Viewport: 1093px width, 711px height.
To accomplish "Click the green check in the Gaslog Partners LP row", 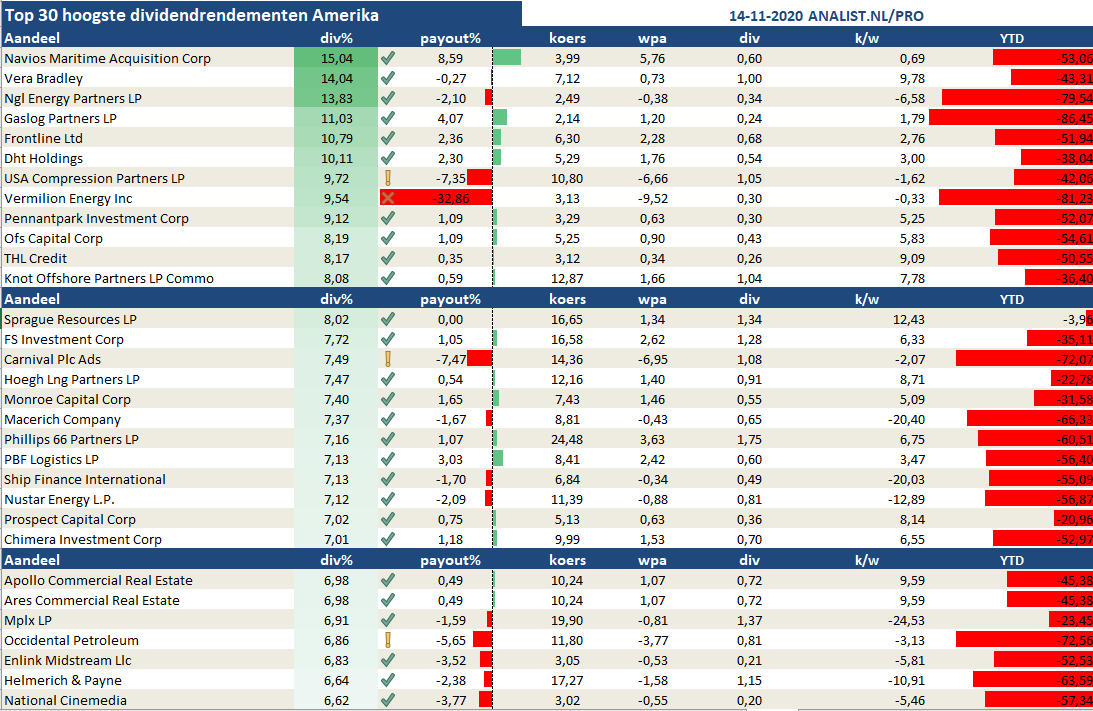I will 388,118.
